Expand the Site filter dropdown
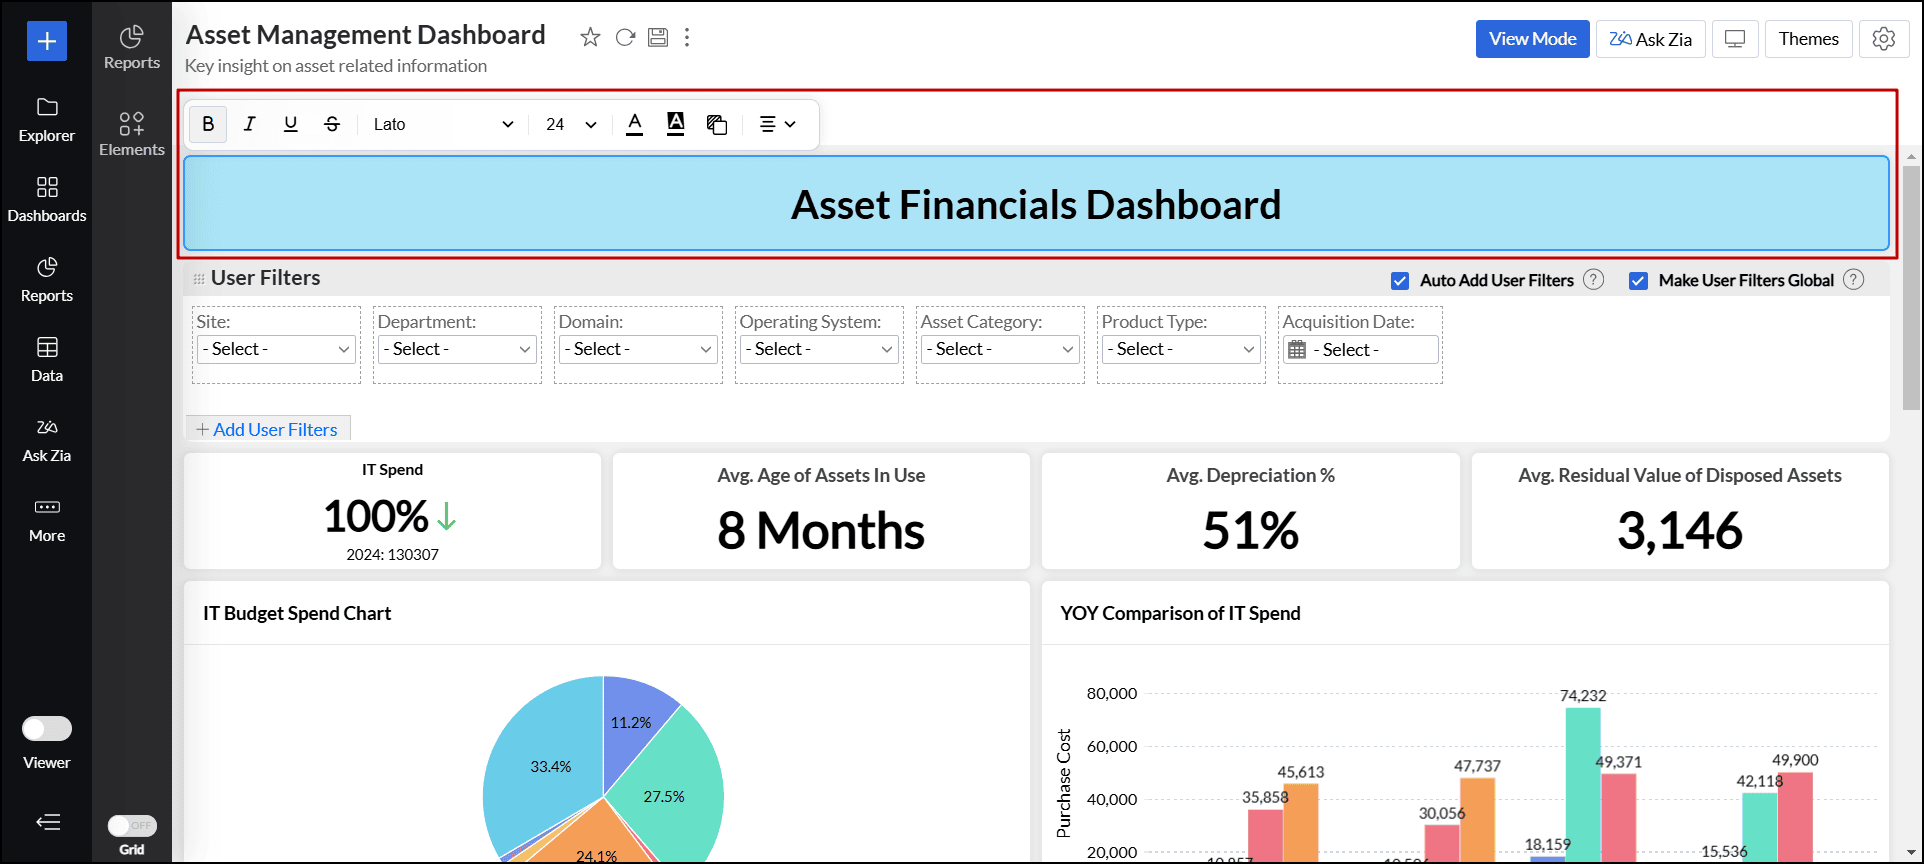 click(x=277, y=349)
